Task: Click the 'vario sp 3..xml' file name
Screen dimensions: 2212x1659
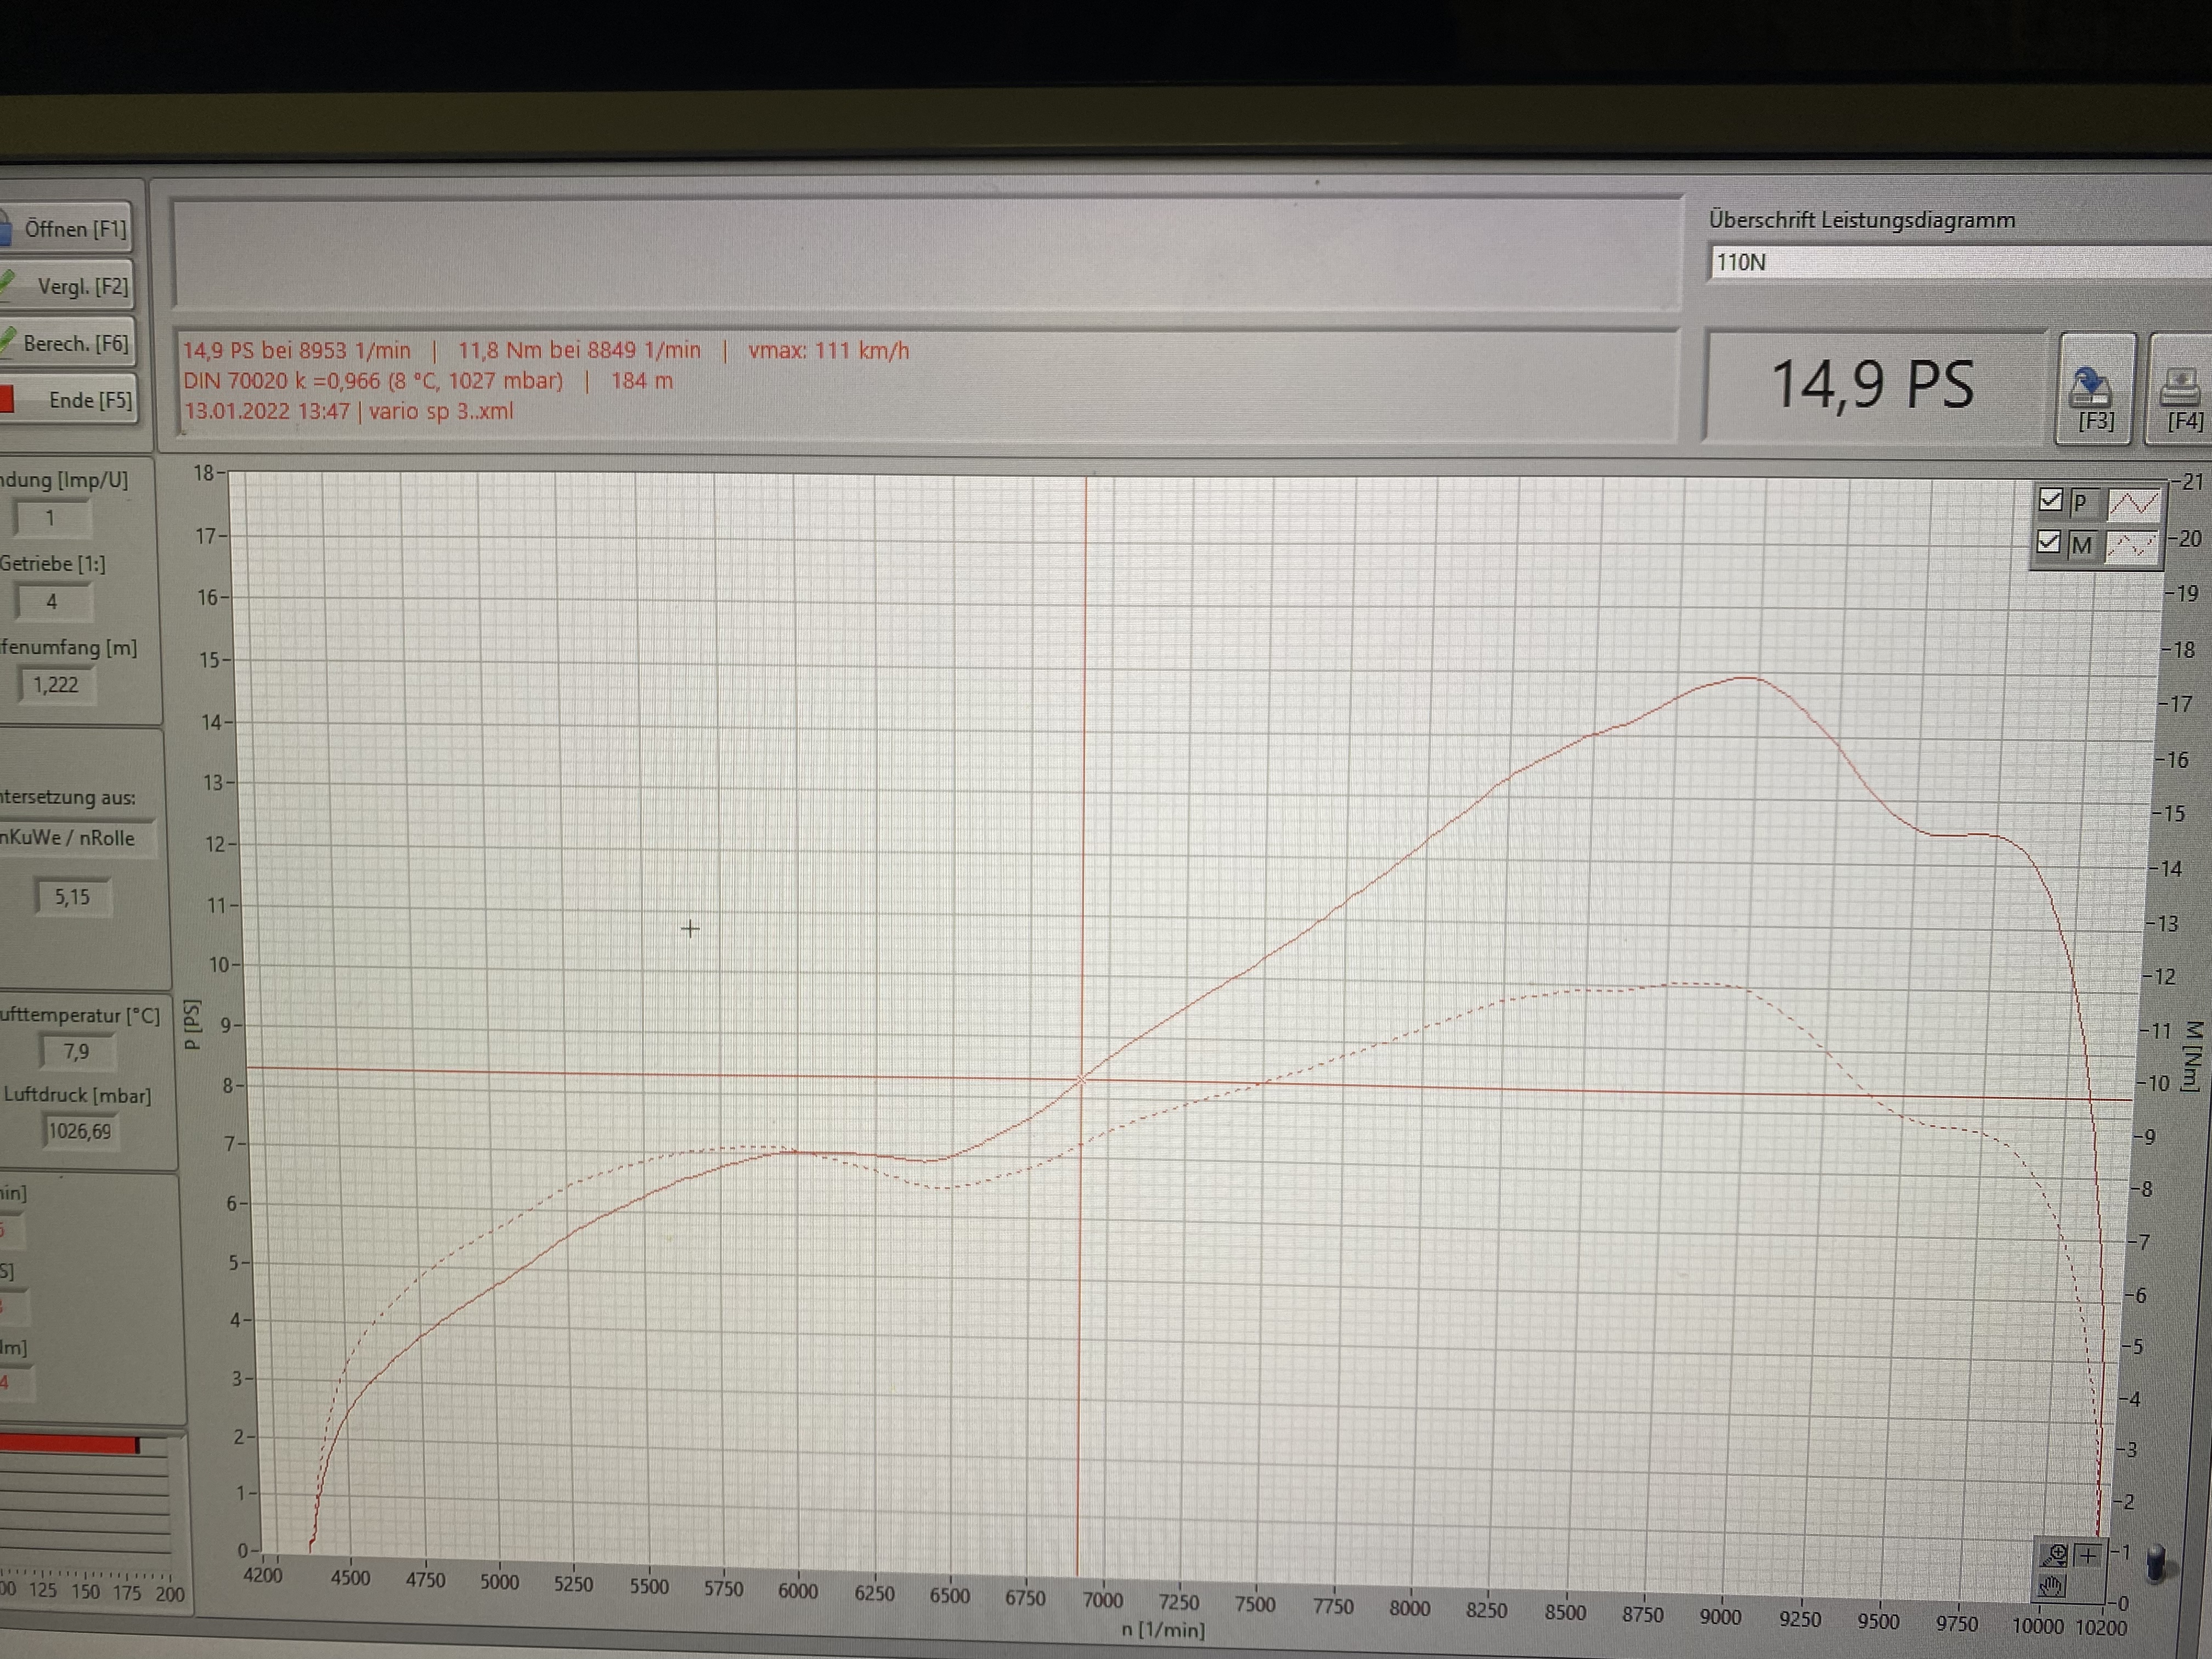Action: [441, 411]
